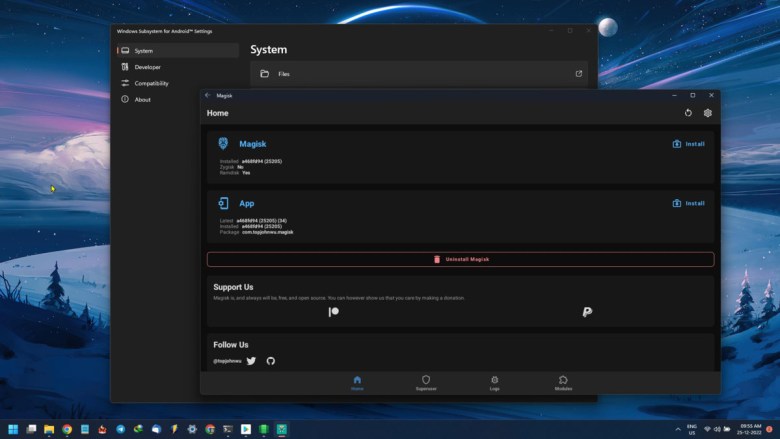Click the Ramdisk Yes status line
This screenshot has height=439, width=780.
[x=235, y=173]
